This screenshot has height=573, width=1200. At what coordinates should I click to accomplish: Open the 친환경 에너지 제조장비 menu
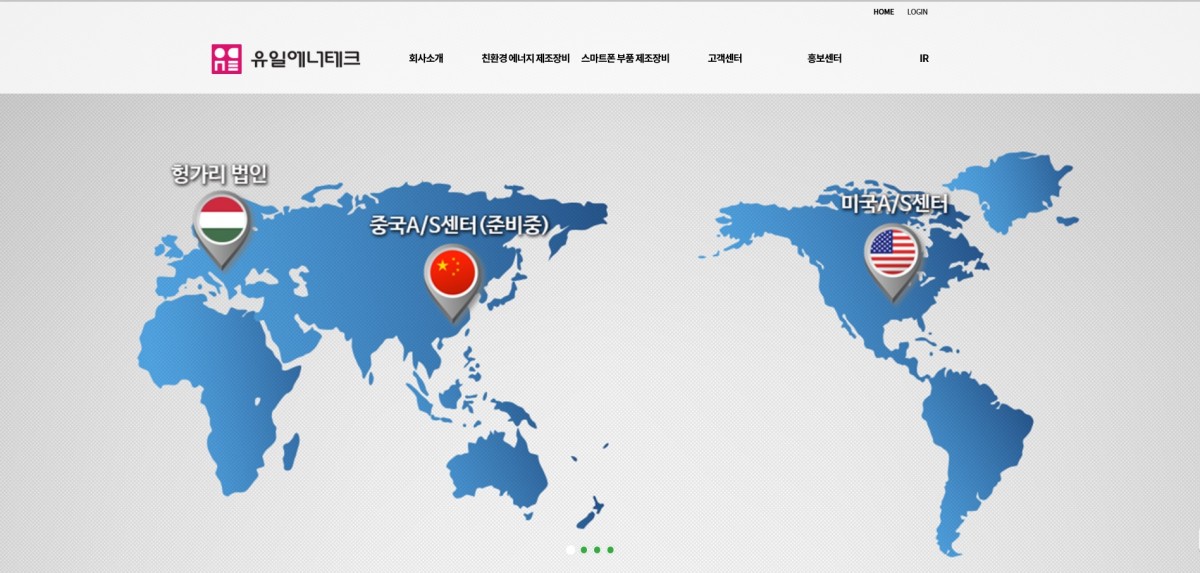click(x=525, y=59)
